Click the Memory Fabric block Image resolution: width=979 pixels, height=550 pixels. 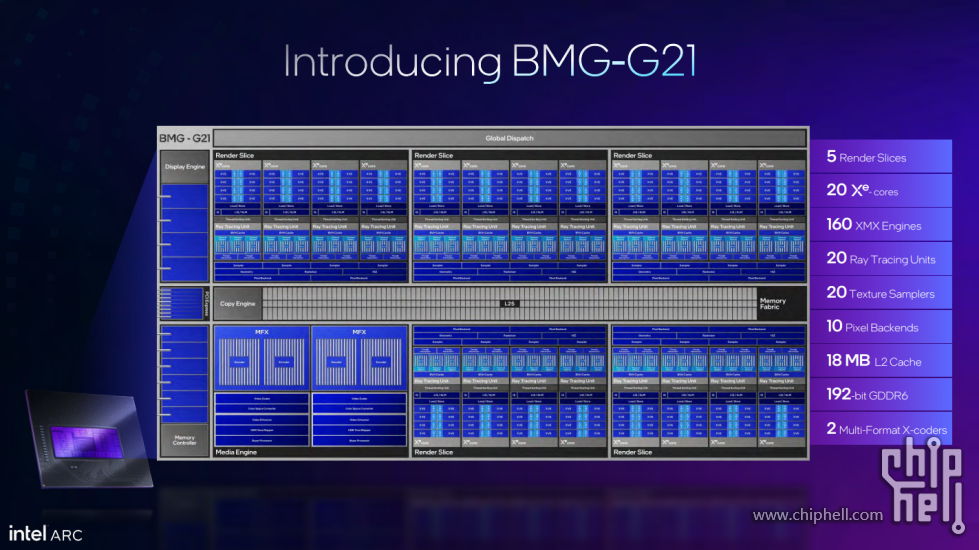tap(780, 304)
